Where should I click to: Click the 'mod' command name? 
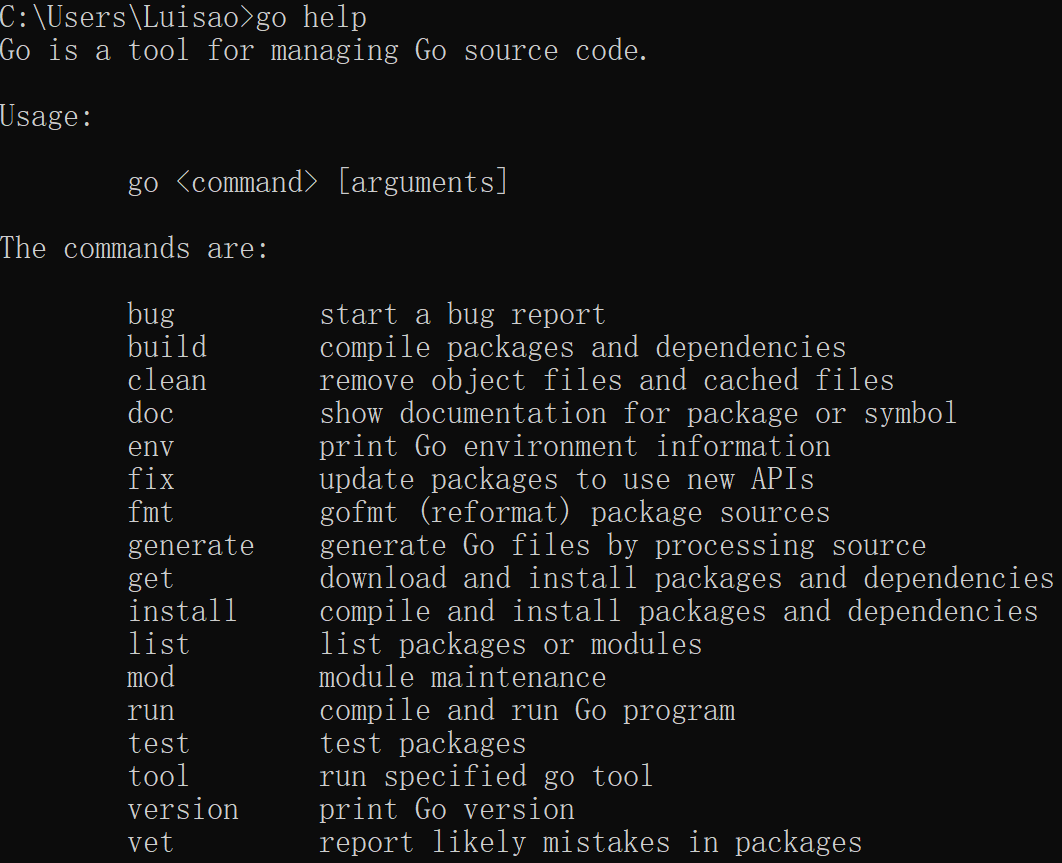click(151, 678)
